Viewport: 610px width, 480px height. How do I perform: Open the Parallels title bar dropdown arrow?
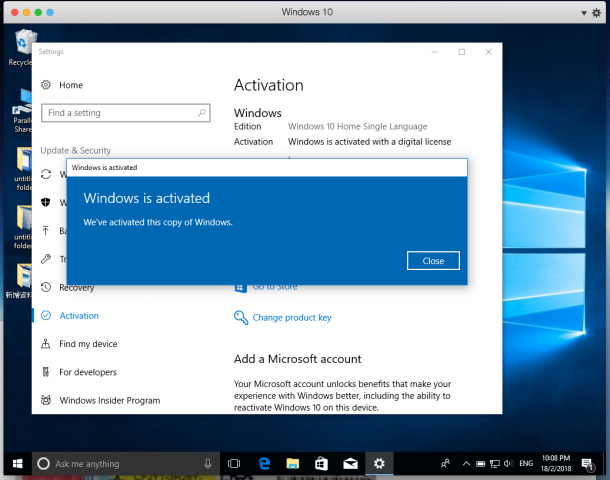pos(584,13)
